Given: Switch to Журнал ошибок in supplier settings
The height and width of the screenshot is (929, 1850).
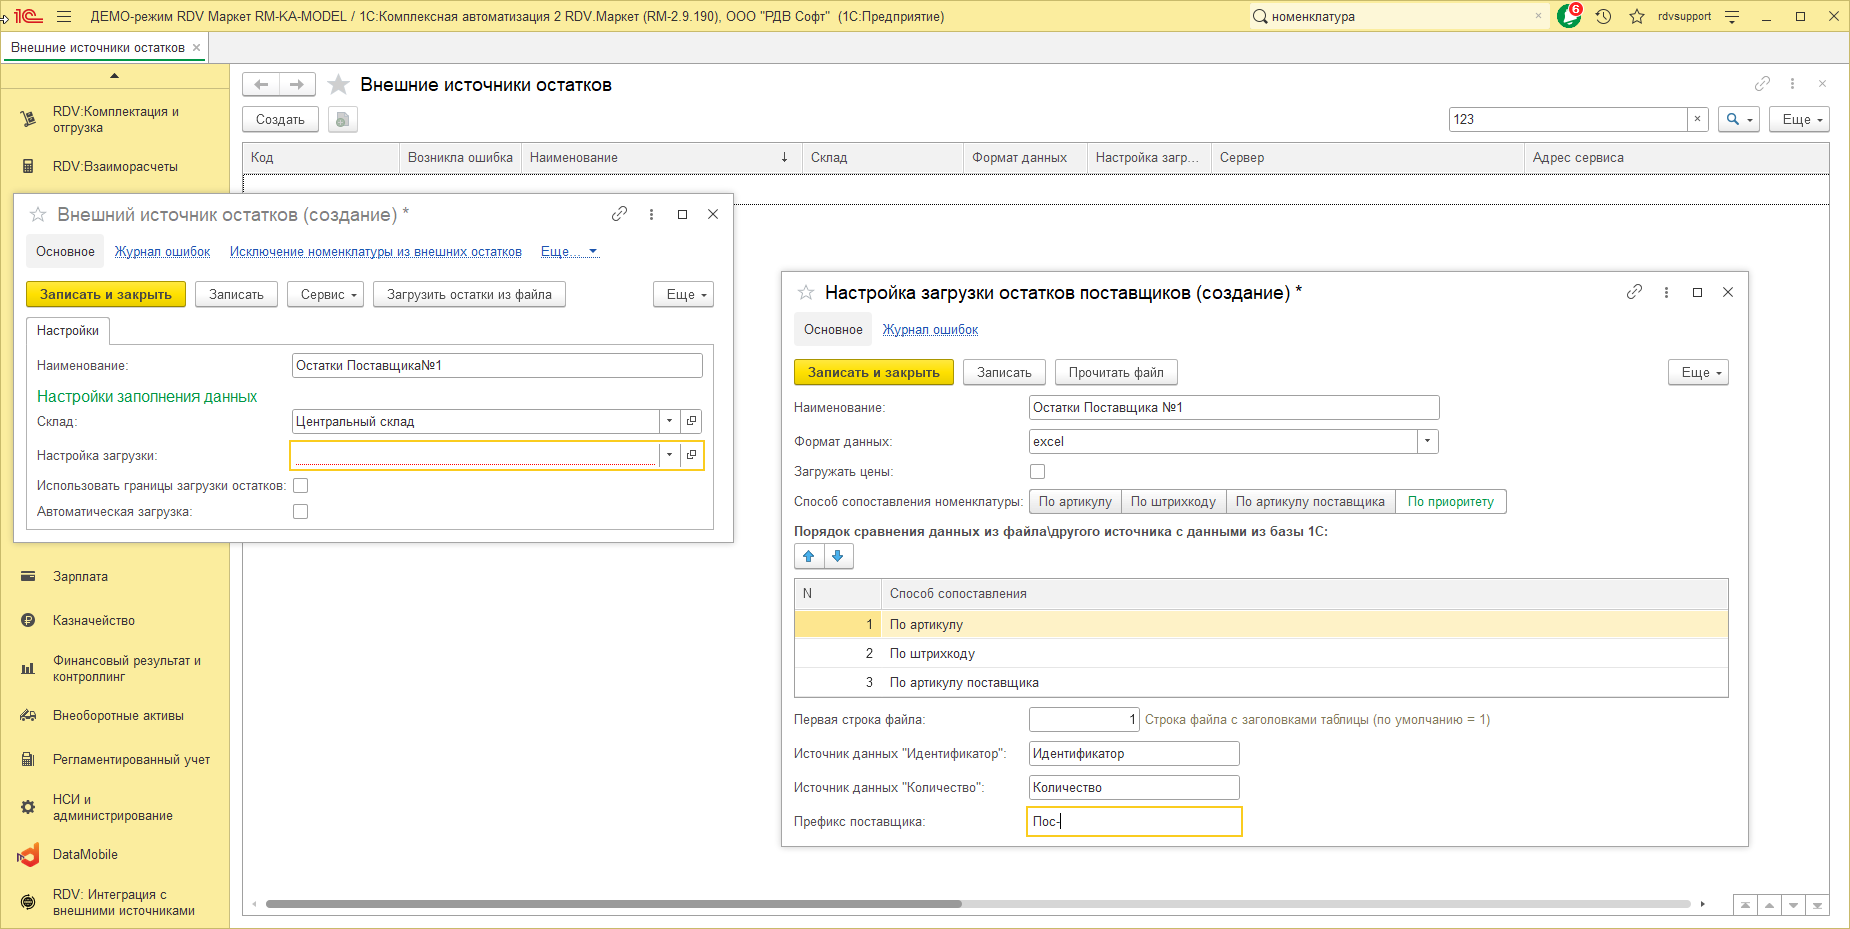Looking at the screenshot, I should [x=930, y=330].
